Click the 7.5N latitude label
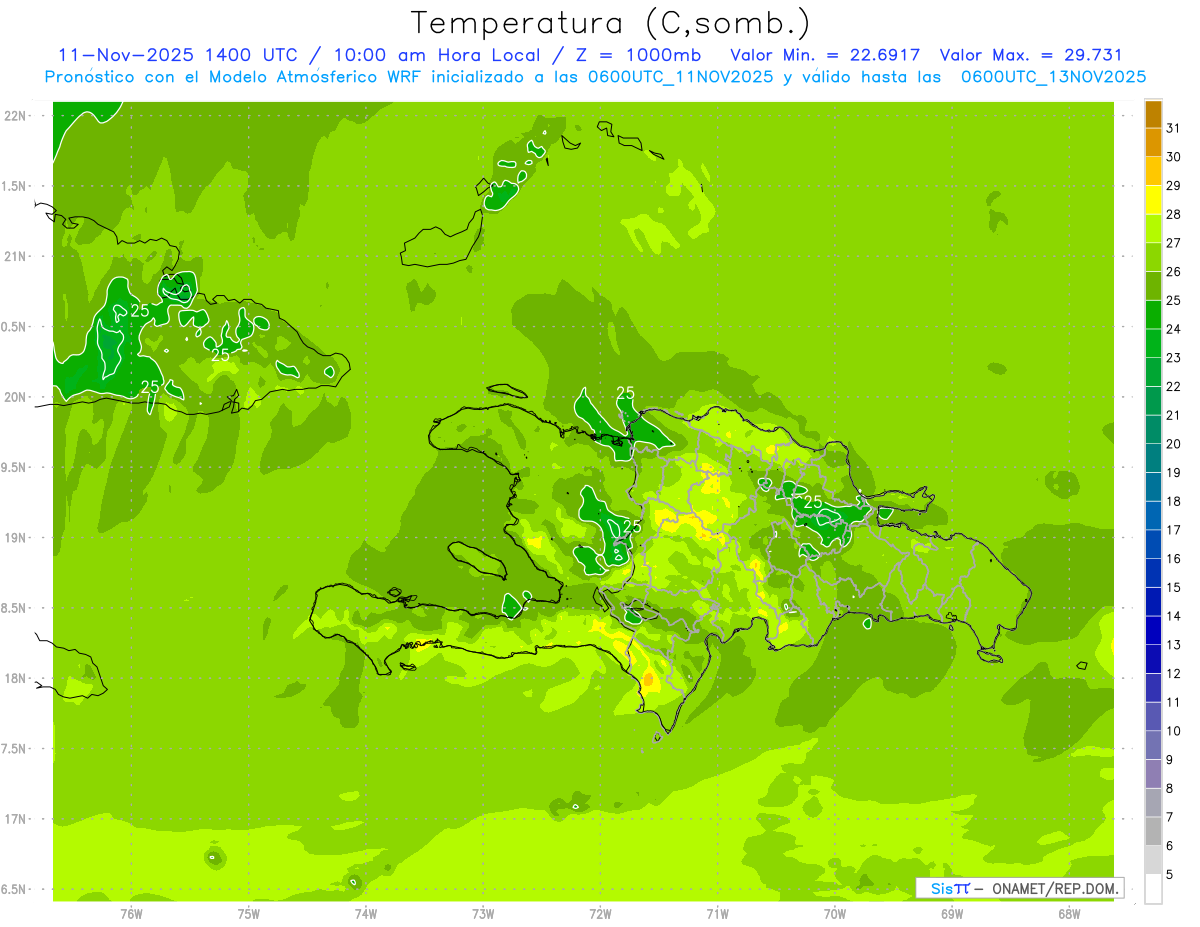Image resolution: width=1200 pixels, height=927 pixels. tap(14, 748)
